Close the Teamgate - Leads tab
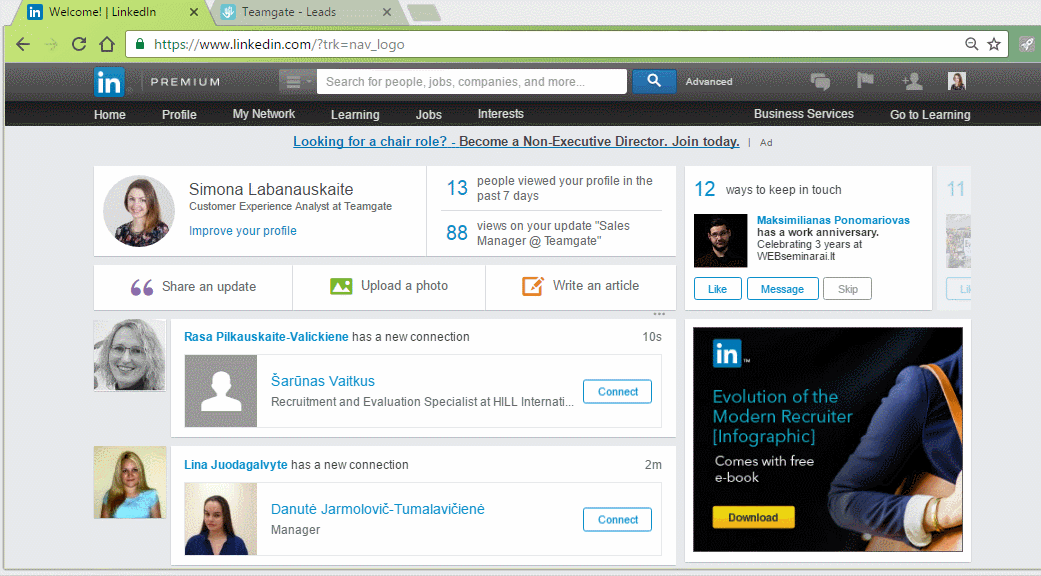Viewport: 1041px width, 576px height. [x=387, y=12]
